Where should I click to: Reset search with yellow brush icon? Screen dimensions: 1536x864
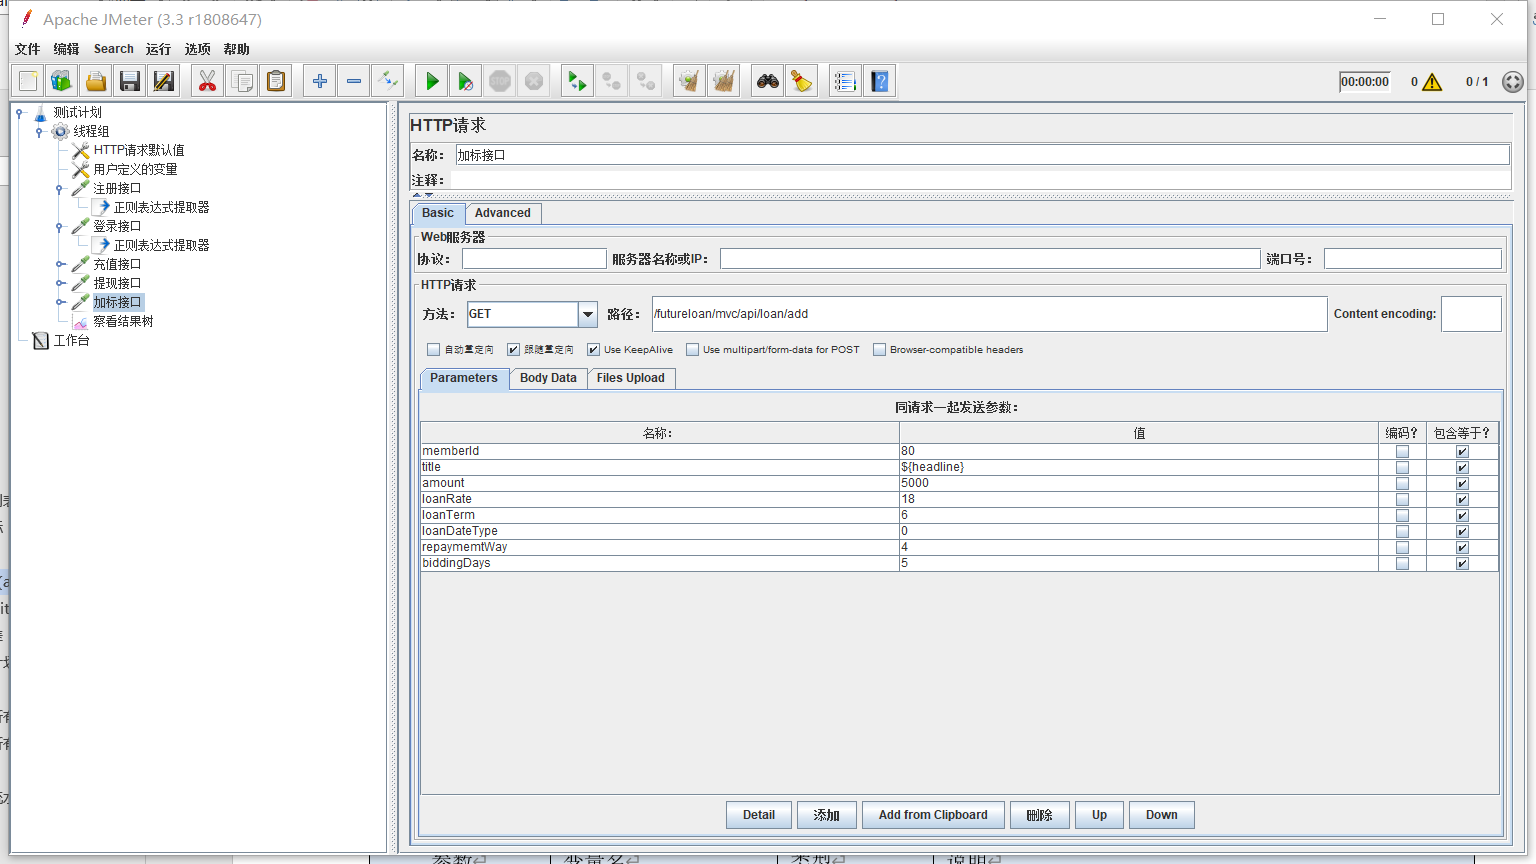coord(801,81)
